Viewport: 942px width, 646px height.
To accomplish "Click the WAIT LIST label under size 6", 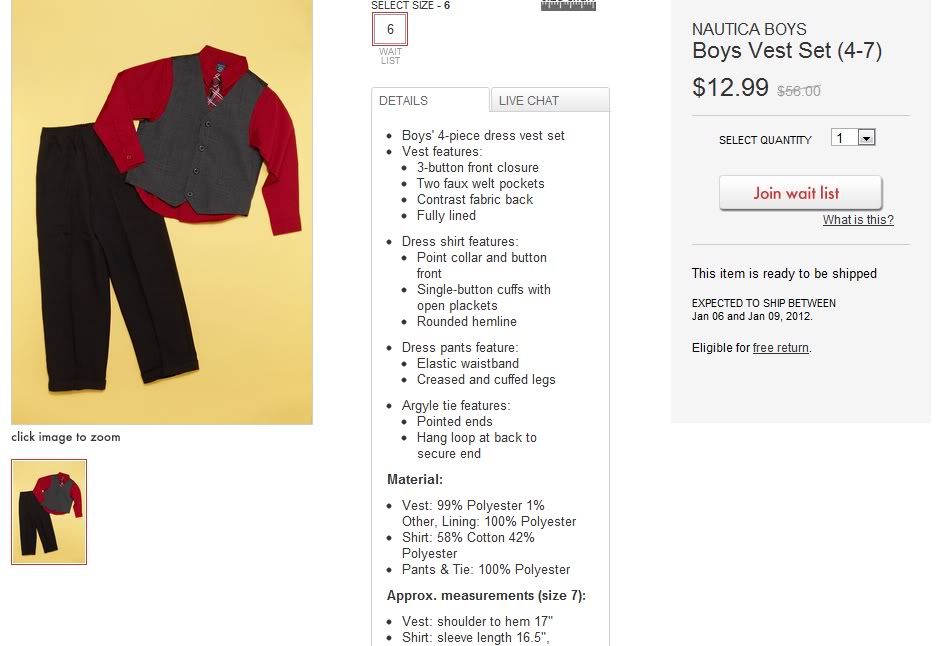I will tap(390, 56).
